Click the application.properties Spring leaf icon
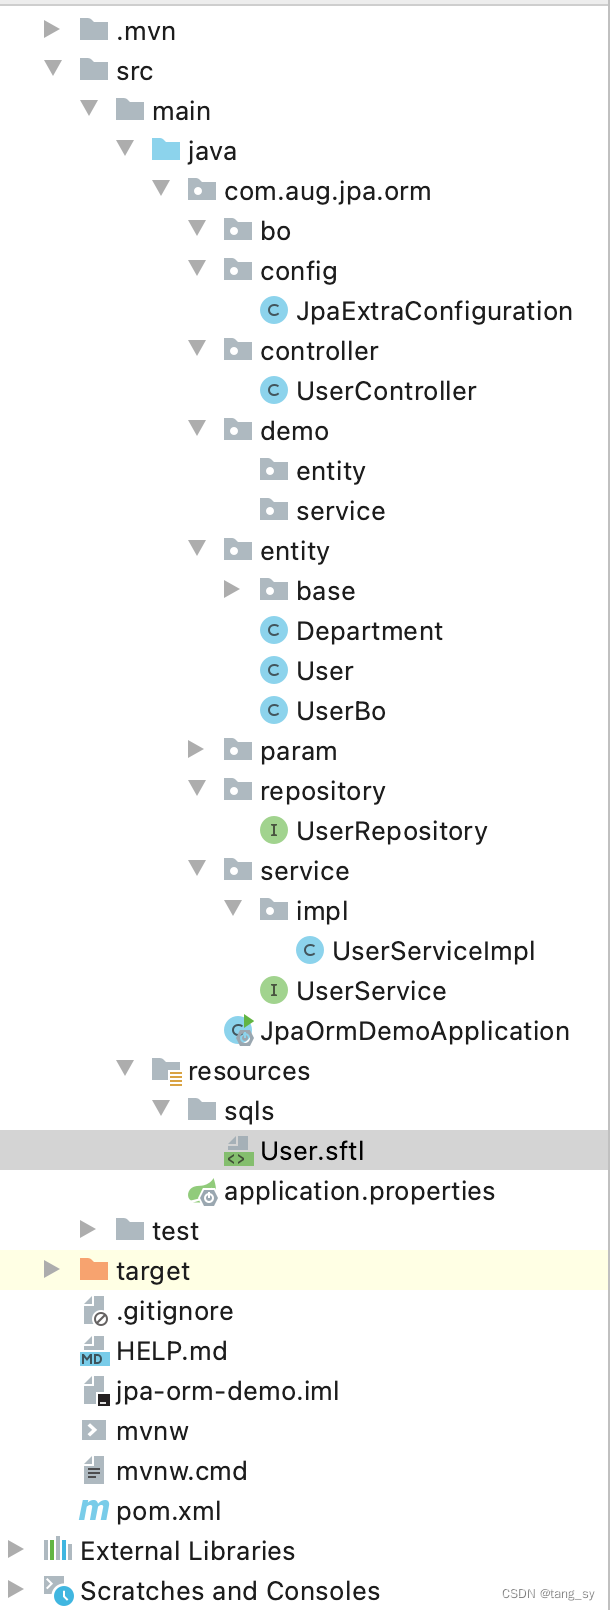610x1610 pixels. (x=203, y=1192)
